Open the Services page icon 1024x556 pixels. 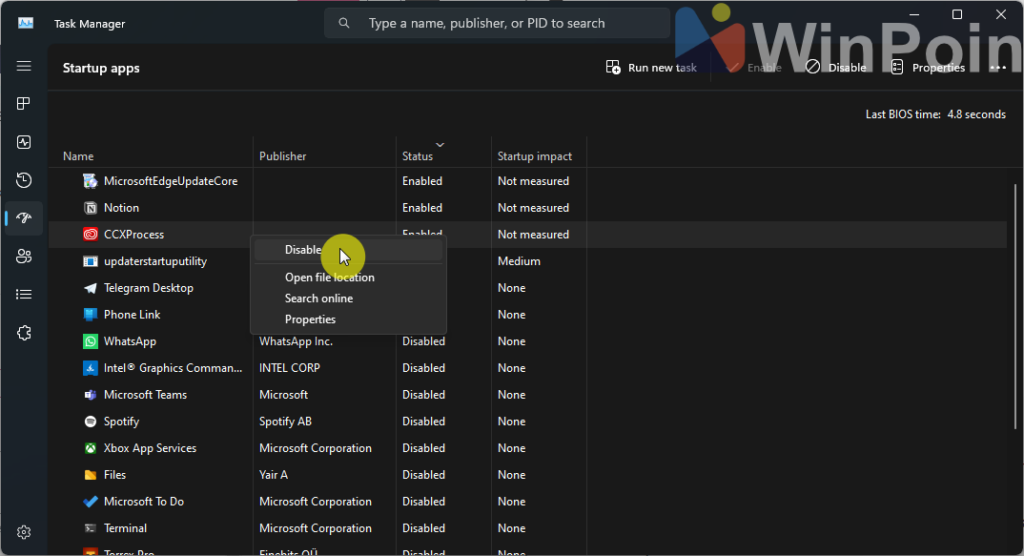coord(24,332)
